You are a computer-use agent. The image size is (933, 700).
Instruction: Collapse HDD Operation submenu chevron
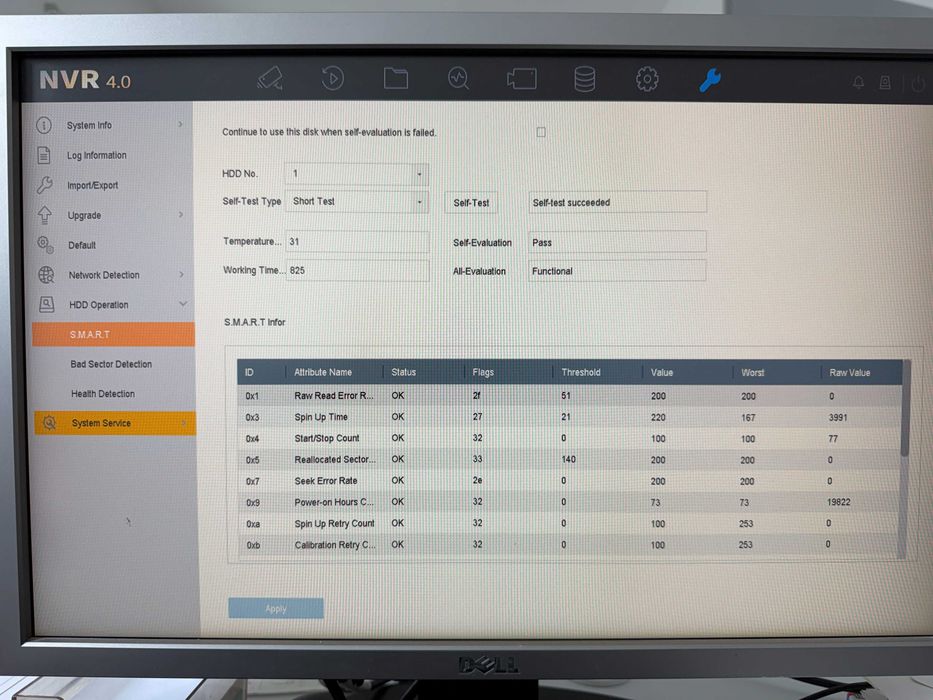click(x=183, y=304)
